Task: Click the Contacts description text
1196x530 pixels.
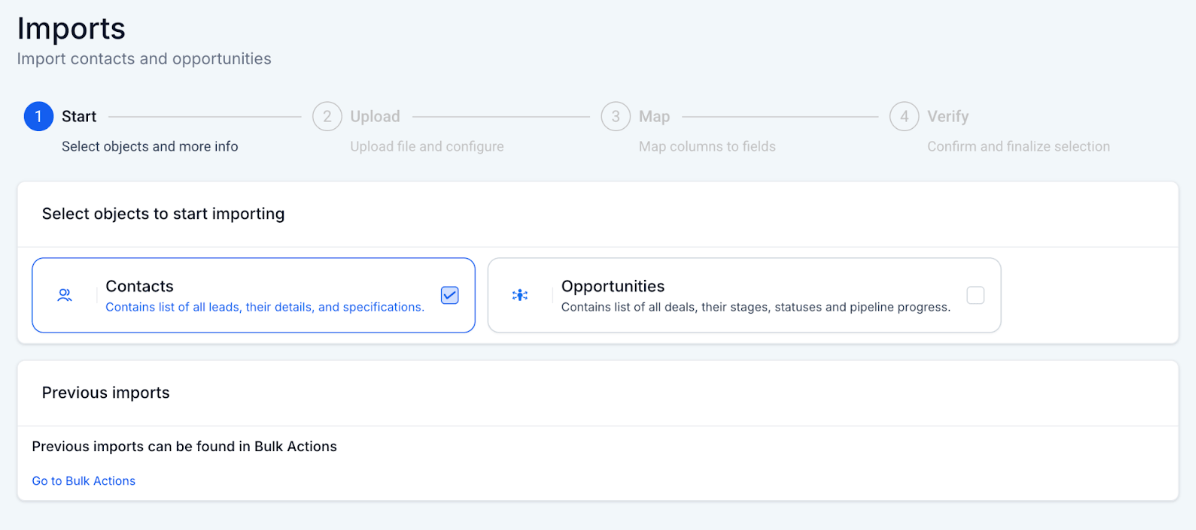Action: (265, 307)
